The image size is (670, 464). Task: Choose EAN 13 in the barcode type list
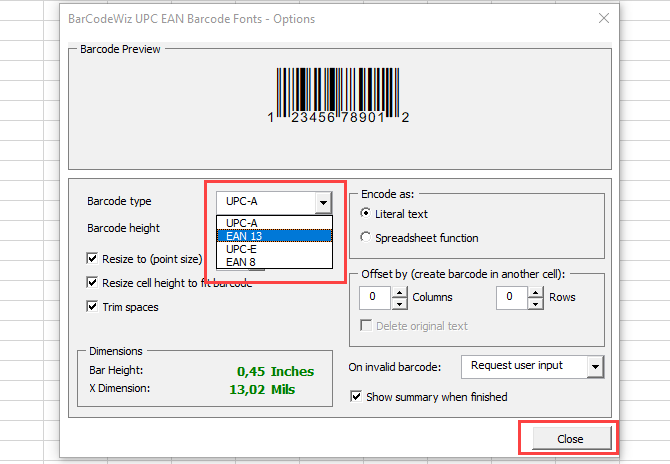point(274,236)
